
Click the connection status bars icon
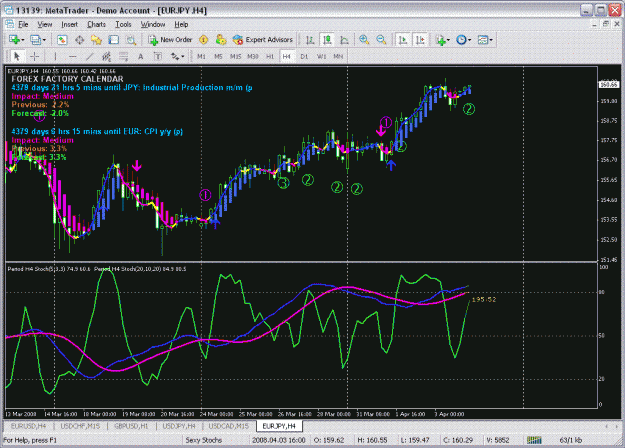[534, 440]
